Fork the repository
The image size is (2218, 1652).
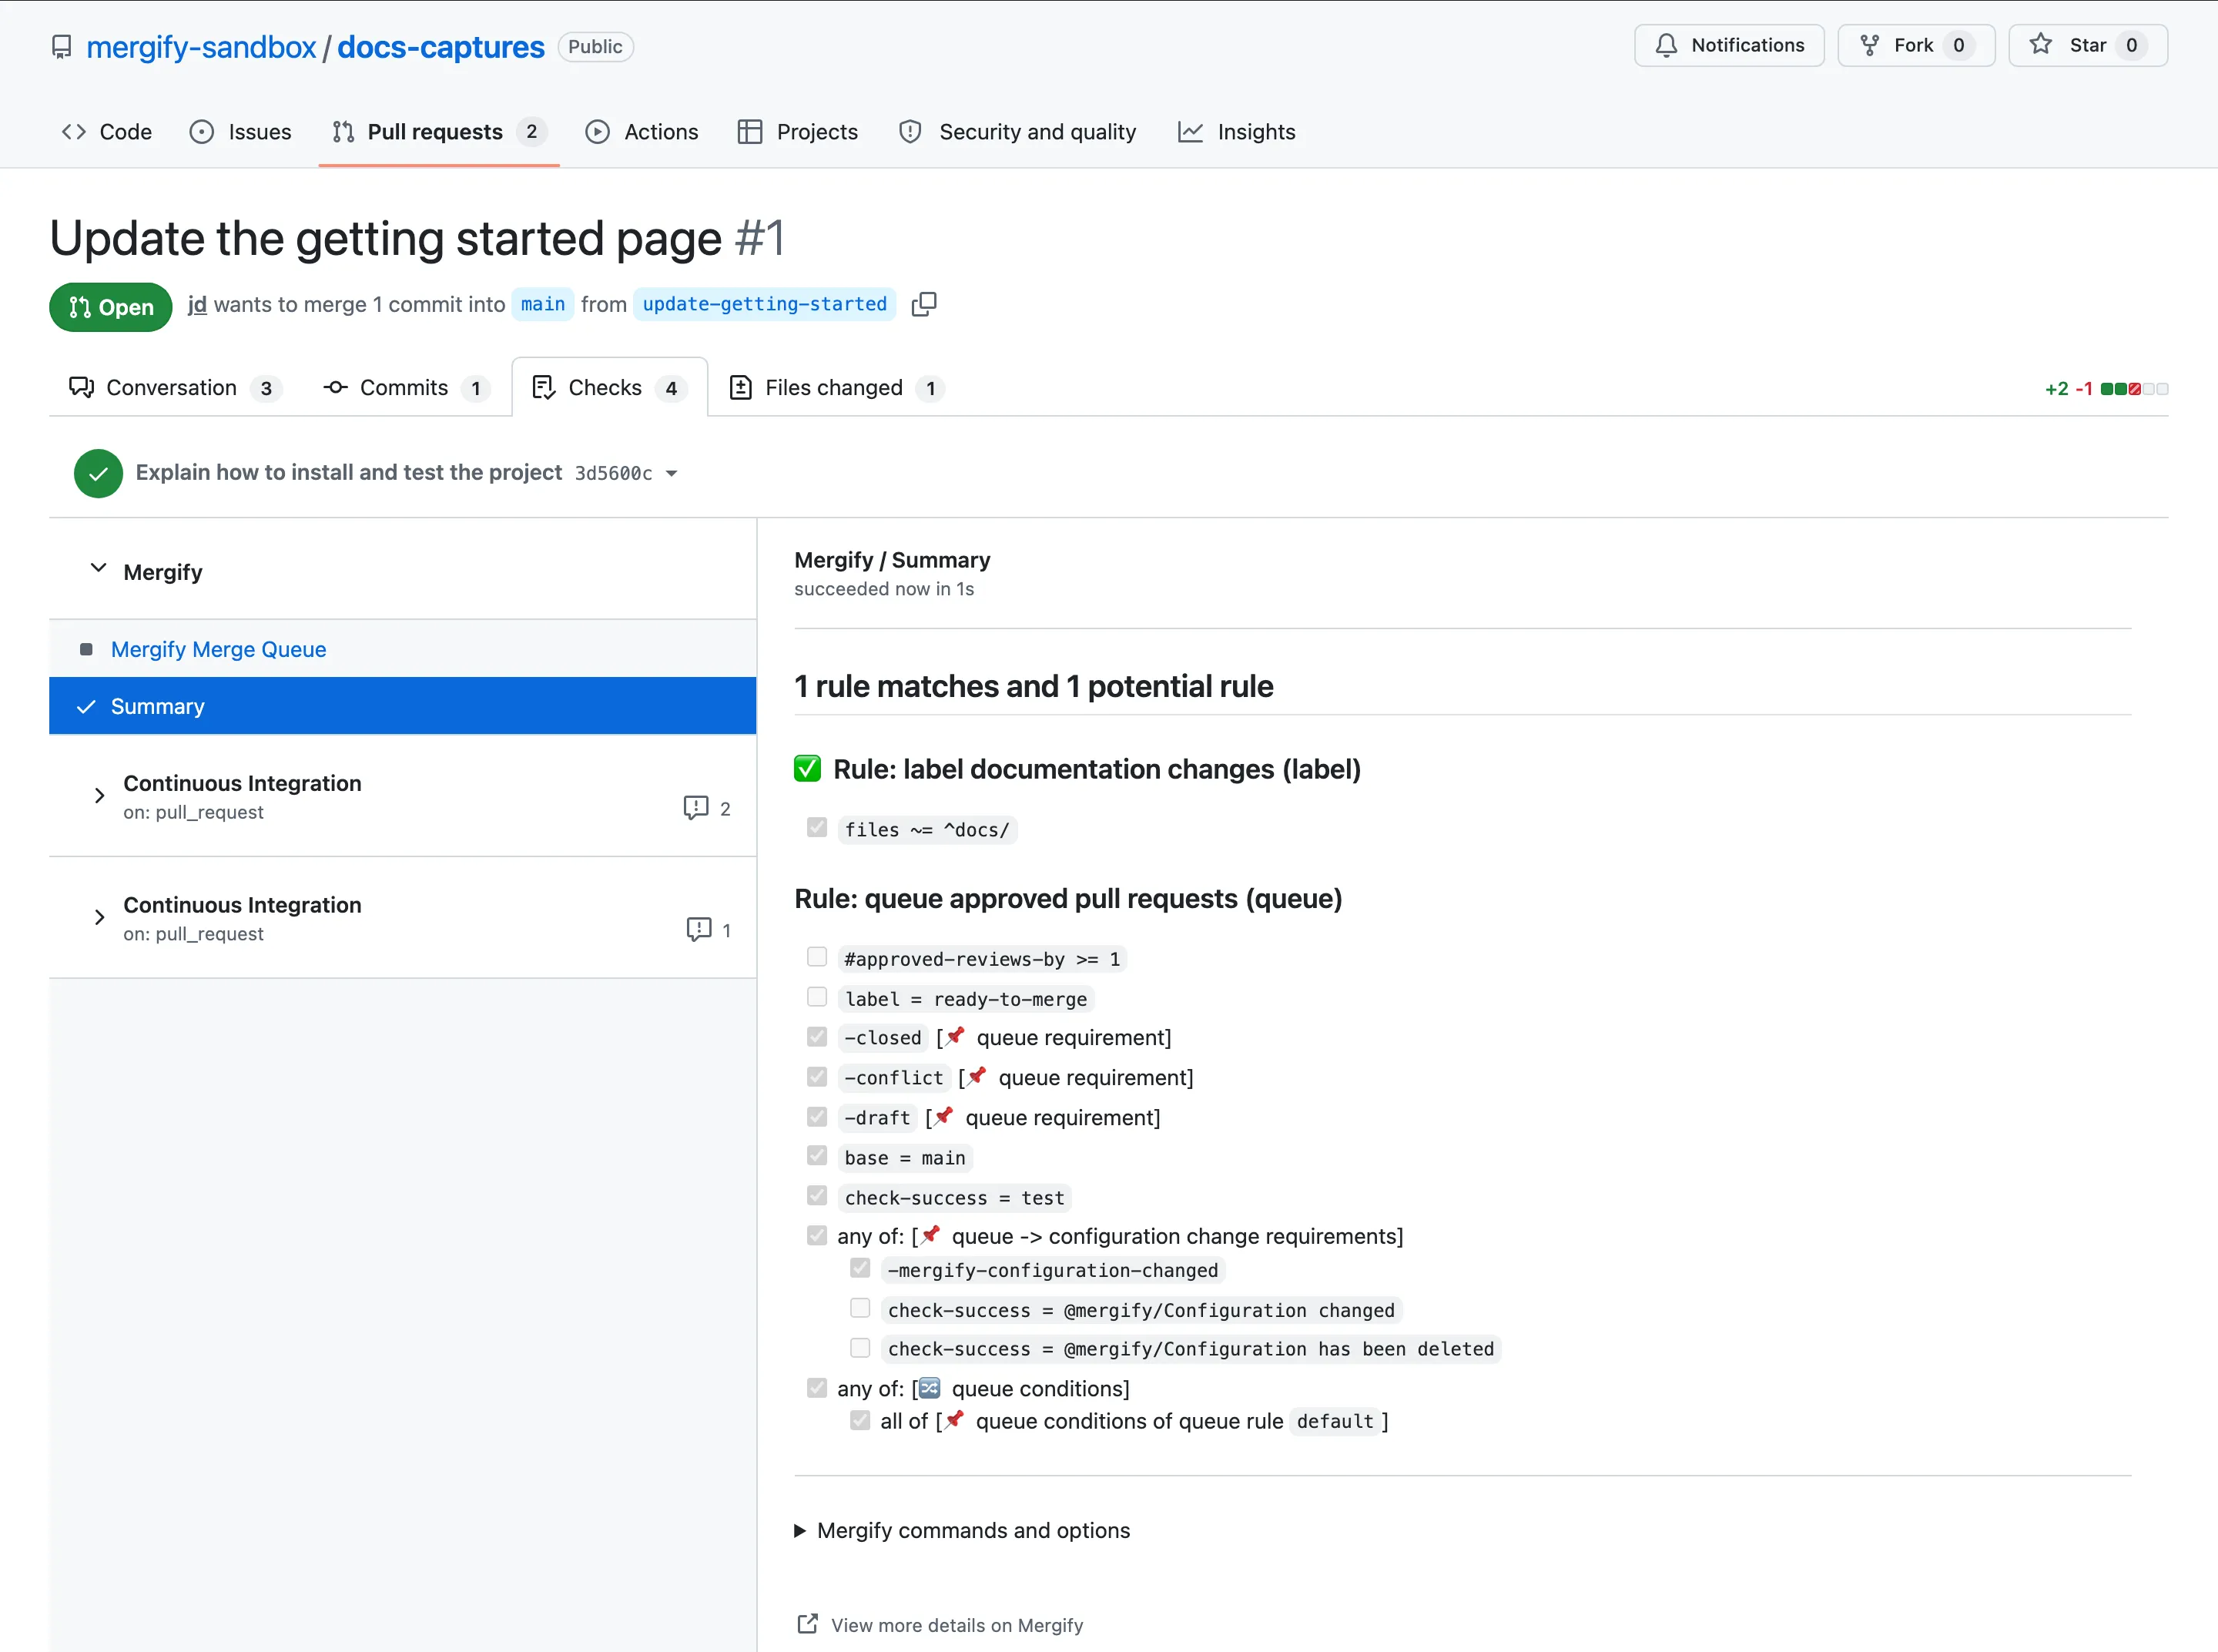pos(1916,45)
